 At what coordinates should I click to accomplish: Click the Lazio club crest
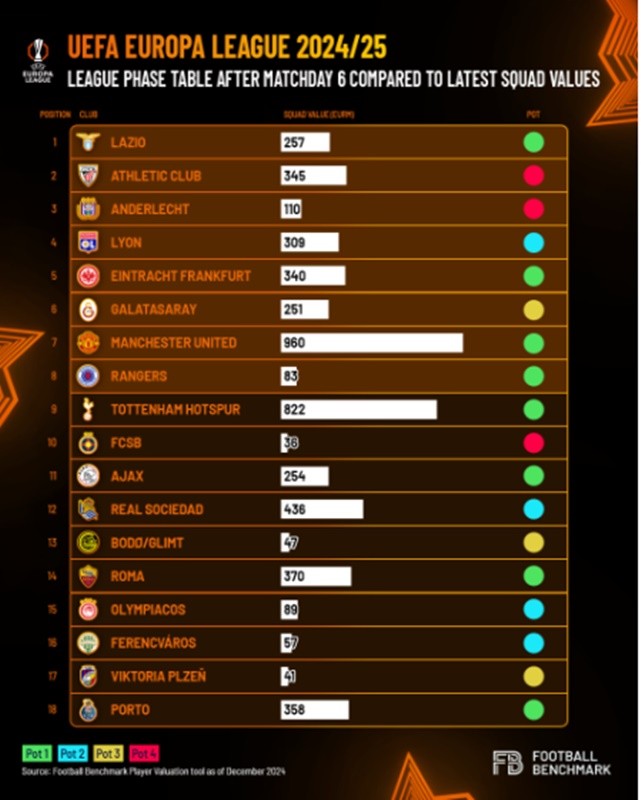coord(88,142)
